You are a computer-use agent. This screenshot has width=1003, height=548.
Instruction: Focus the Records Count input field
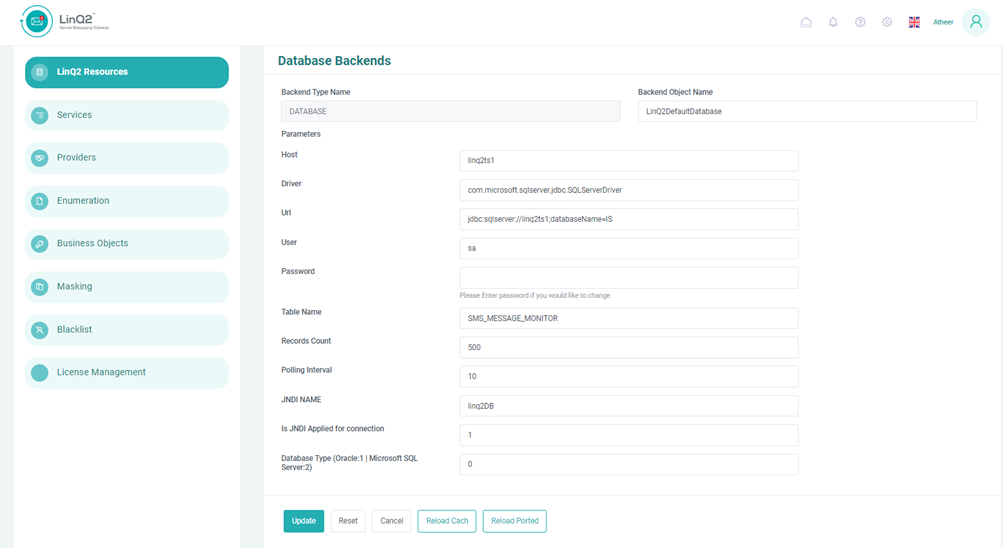pos(629,347)
